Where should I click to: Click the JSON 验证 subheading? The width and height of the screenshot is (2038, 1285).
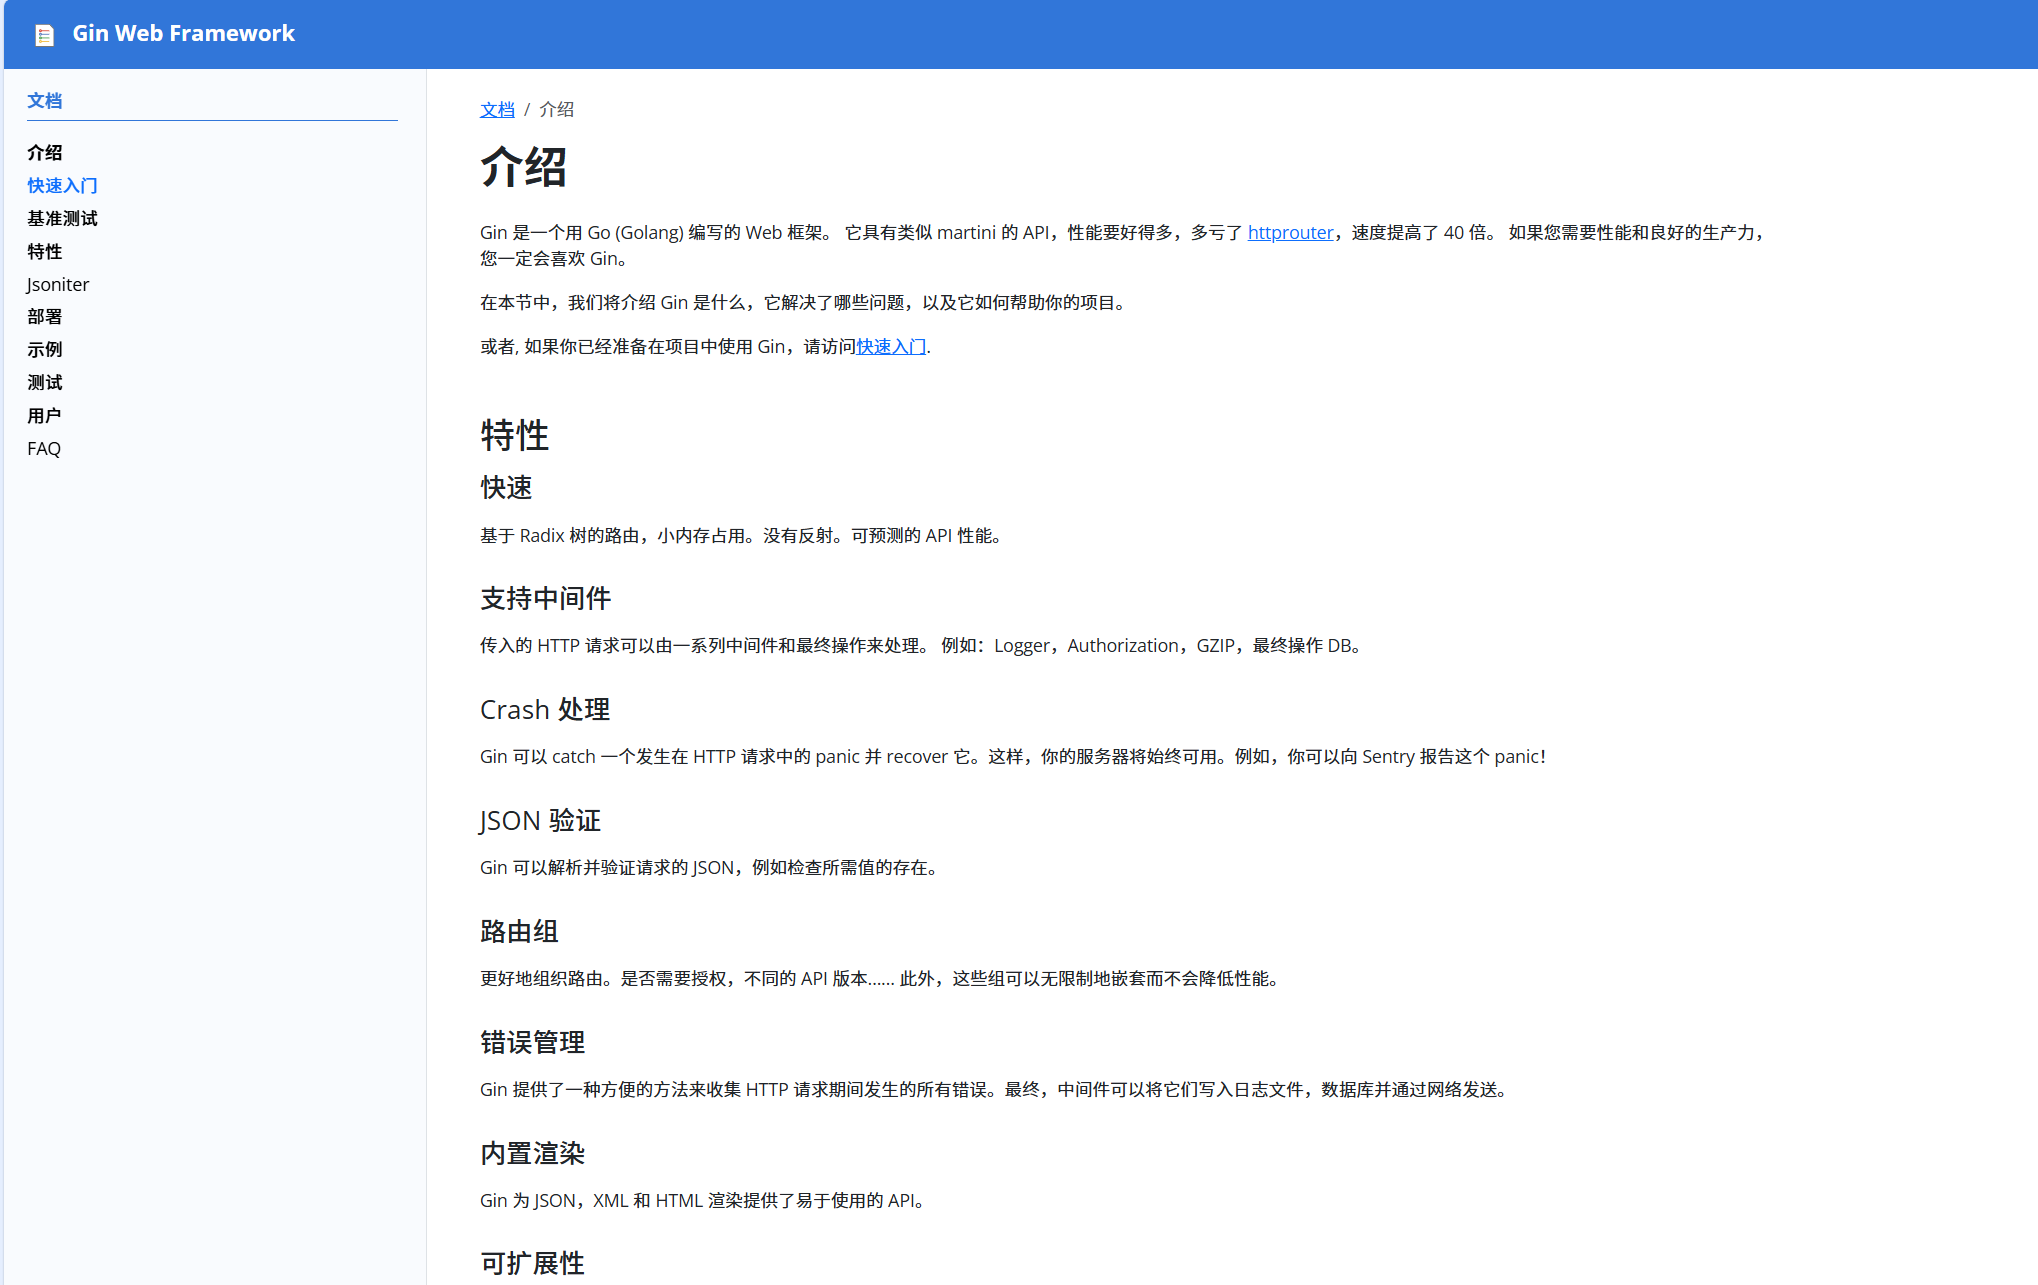pos(540,821)
